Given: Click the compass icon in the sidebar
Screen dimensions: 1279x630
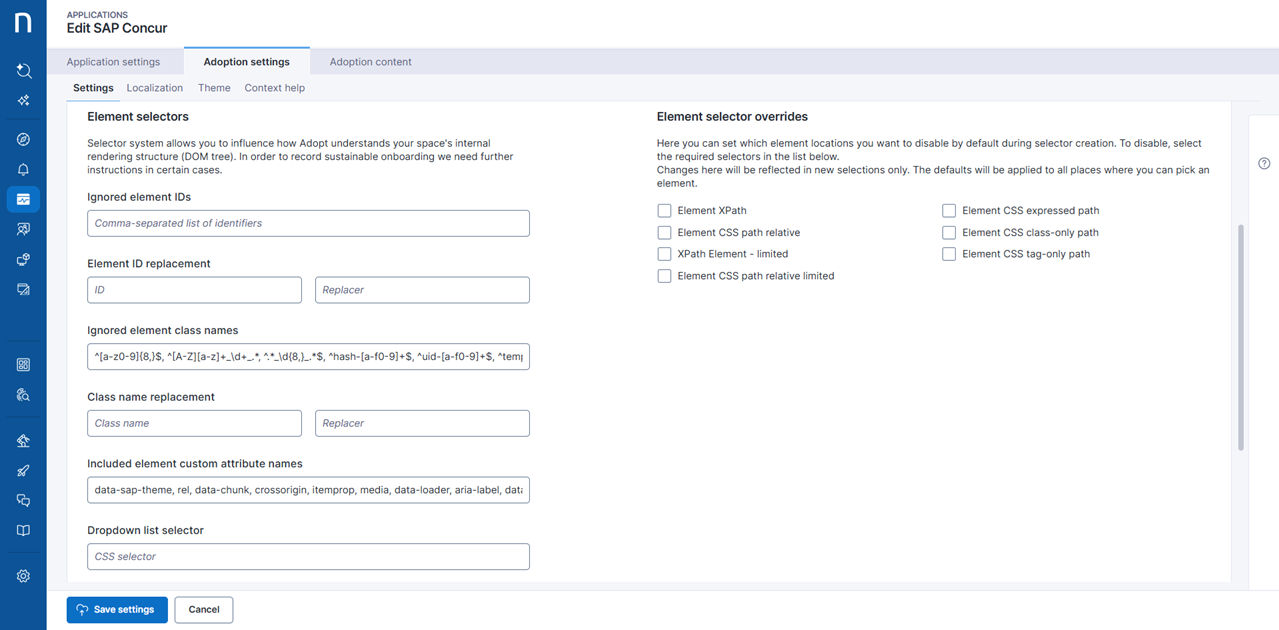Looking at the screenshot, I should point(23,140).
